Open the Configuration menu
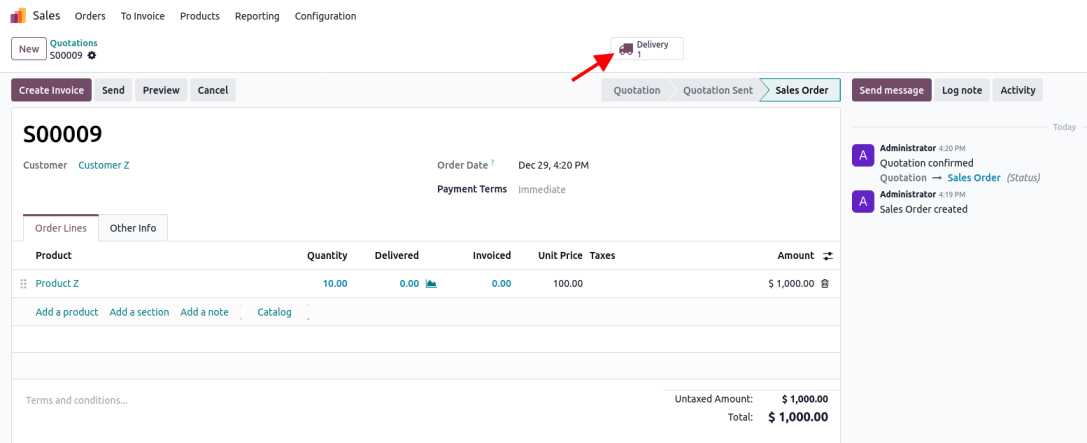The image size is (1087, 443). coord(325,16)
